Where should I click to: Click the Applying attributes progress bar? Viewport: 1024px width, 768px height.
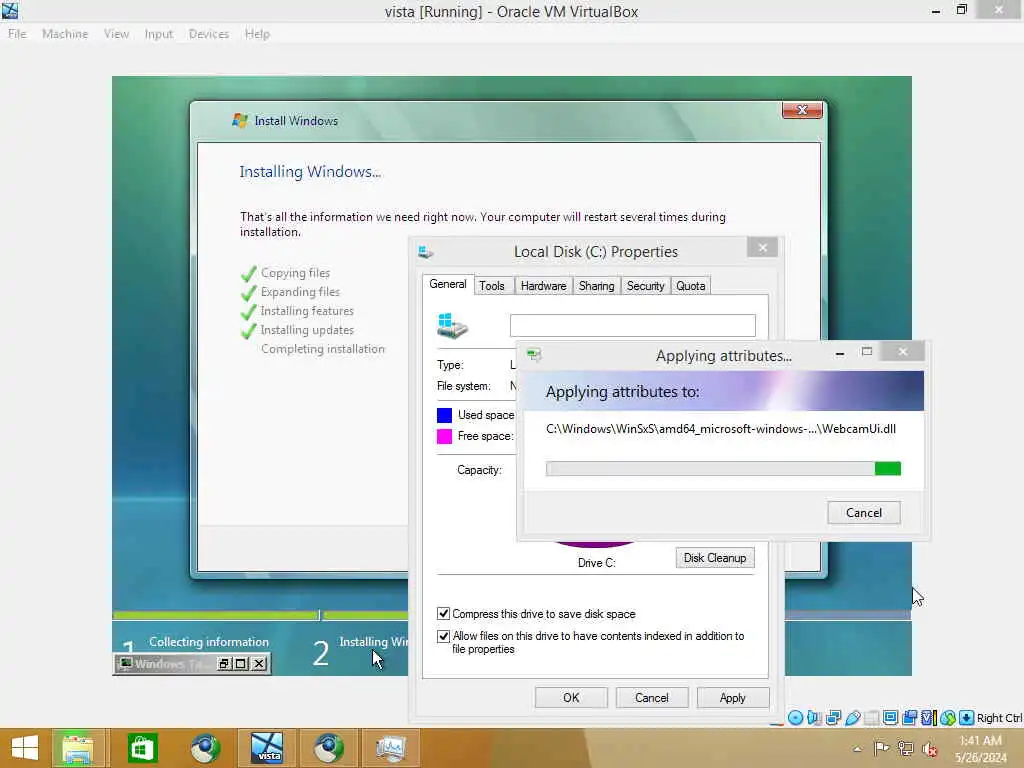[x=723, y=468]
